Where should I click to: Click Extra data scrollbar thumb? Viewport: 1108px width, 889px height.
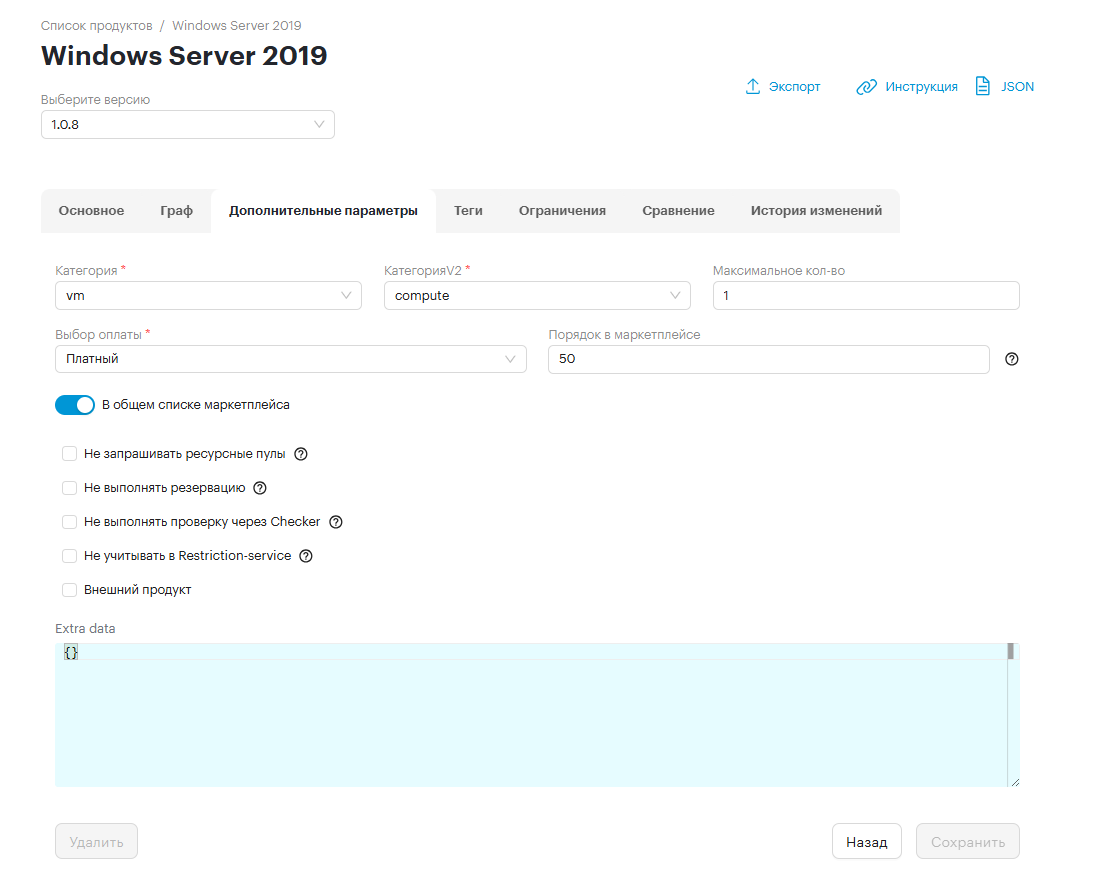coord(1010,652)
